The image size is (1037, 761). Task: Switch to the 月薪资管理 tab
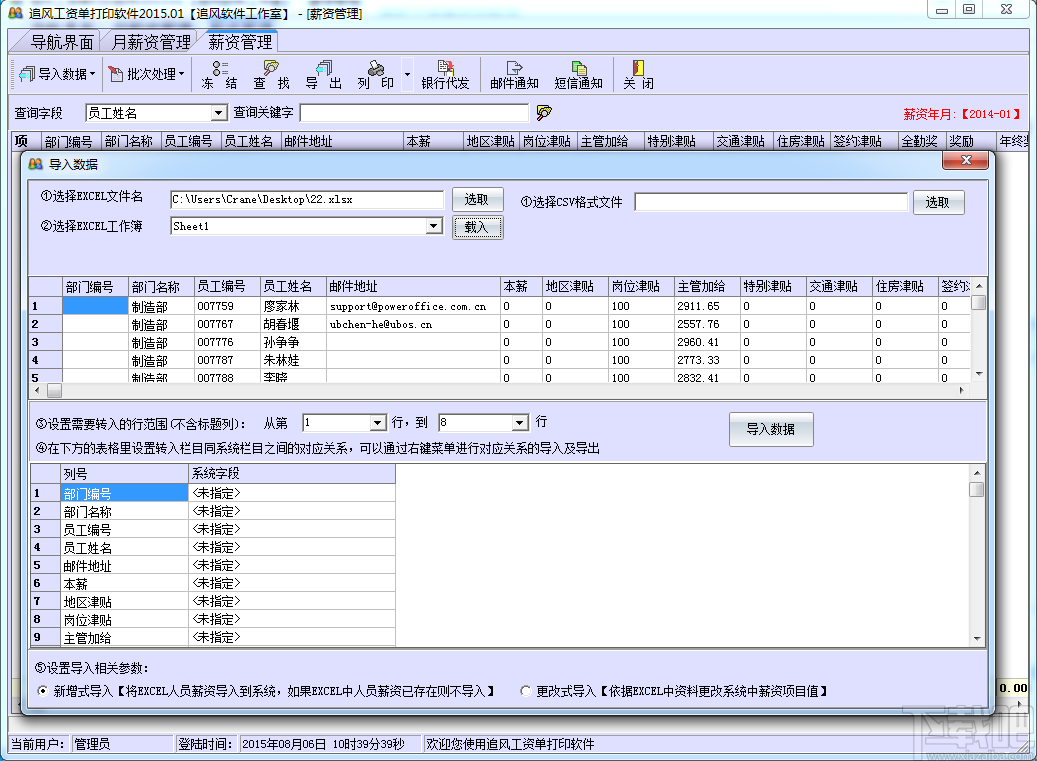coord(151,42)
